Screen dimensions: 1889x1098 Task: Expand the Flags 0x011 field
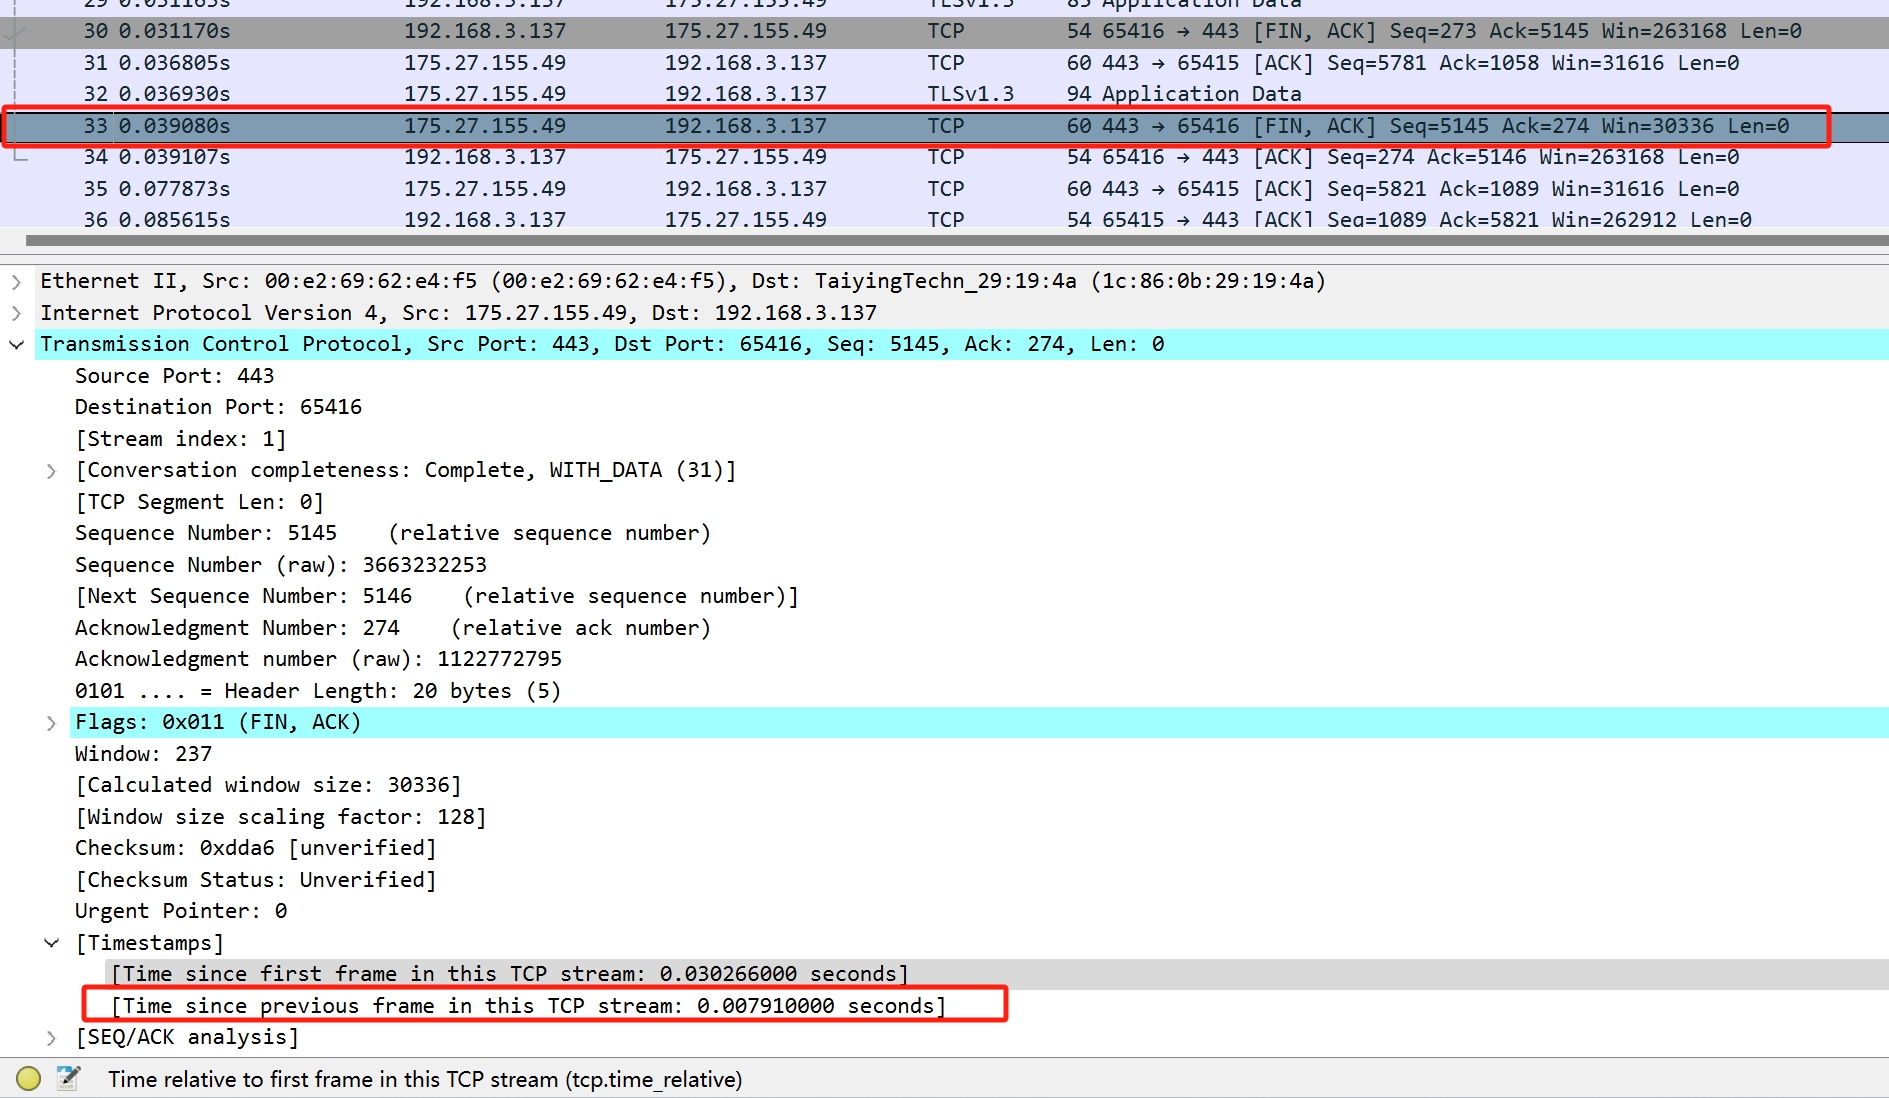tap(51, 723)
